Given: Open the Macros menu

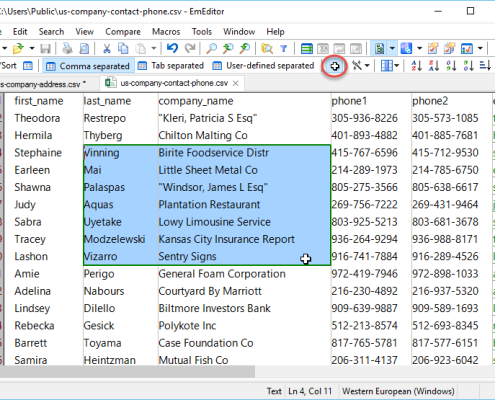Looking at the screenshot, I should [166, 32].
